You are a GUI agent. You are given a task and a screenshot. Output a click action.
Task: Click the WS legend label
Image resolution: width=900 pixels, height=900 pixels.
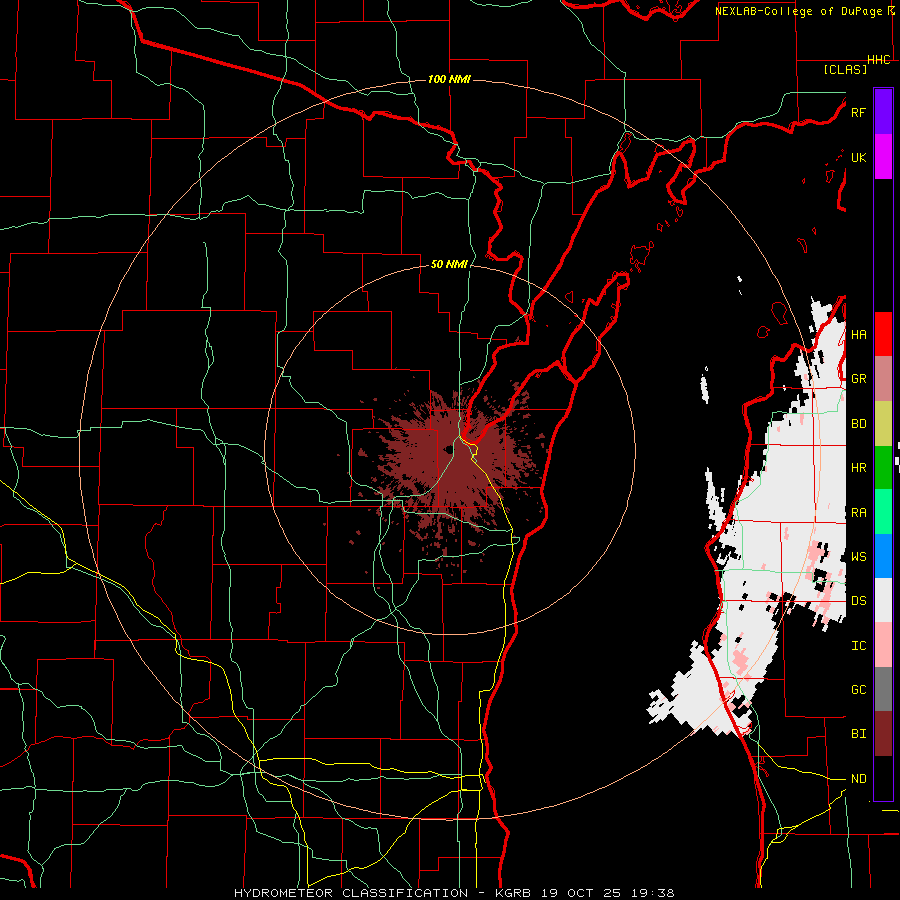[858, 557]
